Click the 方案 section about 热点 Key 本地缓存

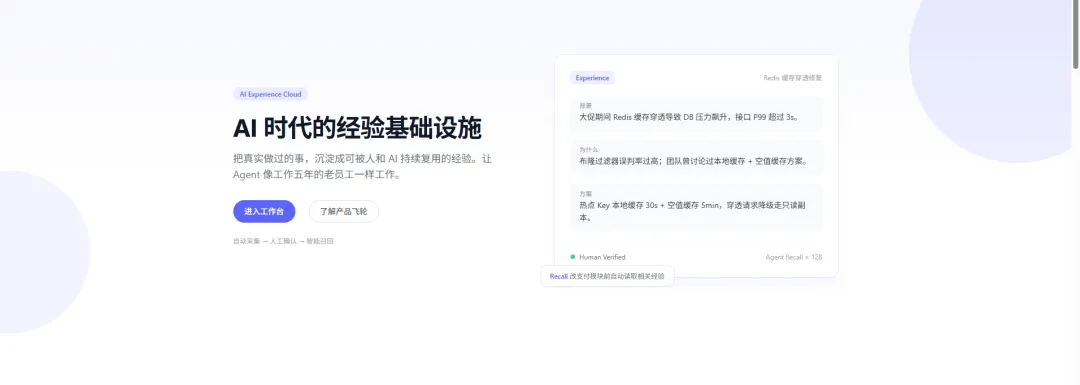coord(696,207)
